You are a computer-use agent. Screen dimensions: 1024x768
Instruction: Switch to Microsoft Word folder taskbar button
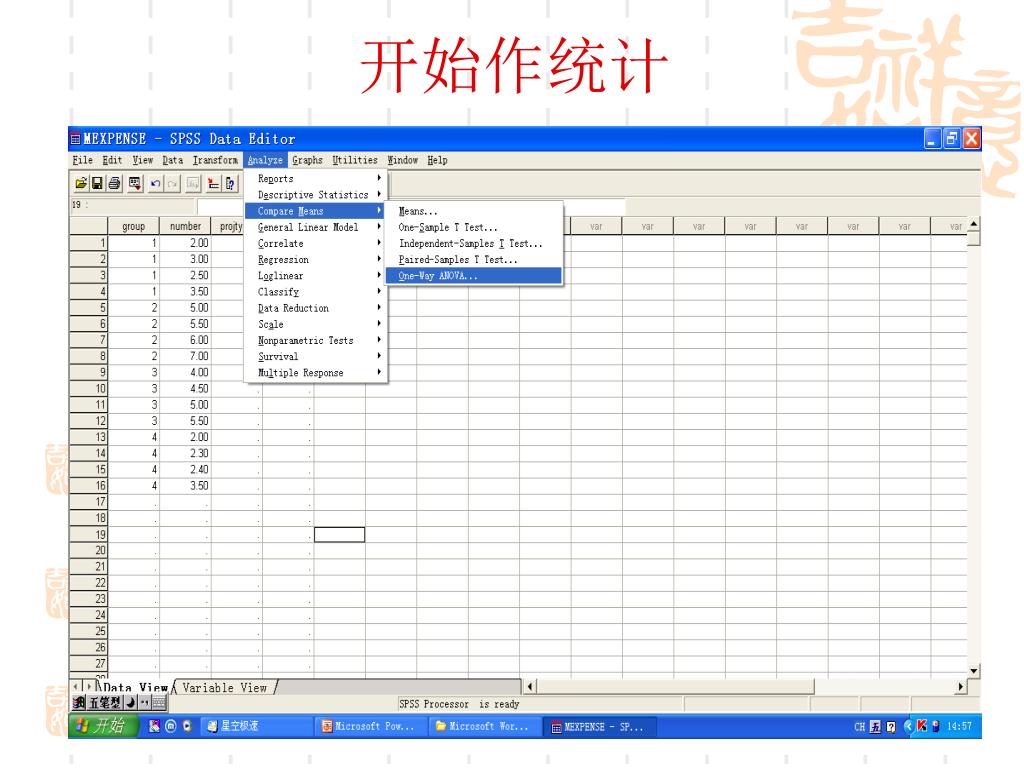click(485, 726)
